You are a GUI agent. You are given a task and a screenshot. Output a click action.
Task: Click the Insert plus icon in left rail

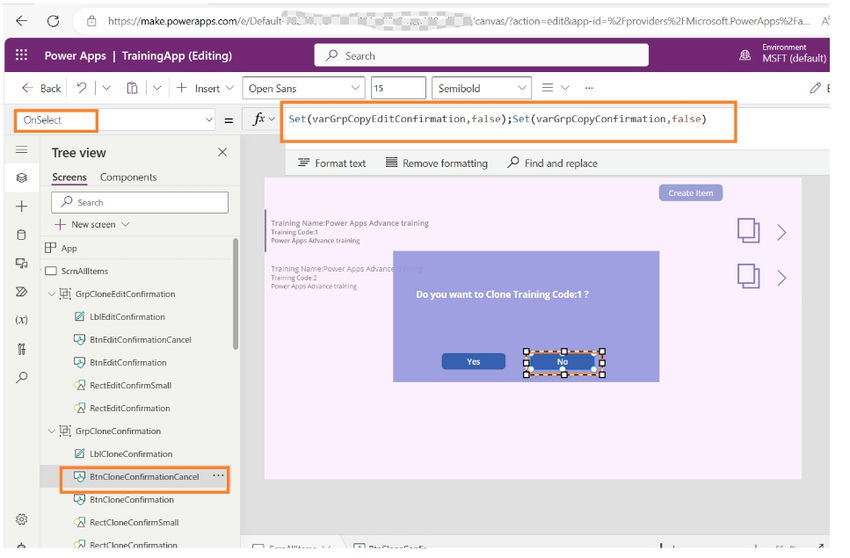(22, 206)
